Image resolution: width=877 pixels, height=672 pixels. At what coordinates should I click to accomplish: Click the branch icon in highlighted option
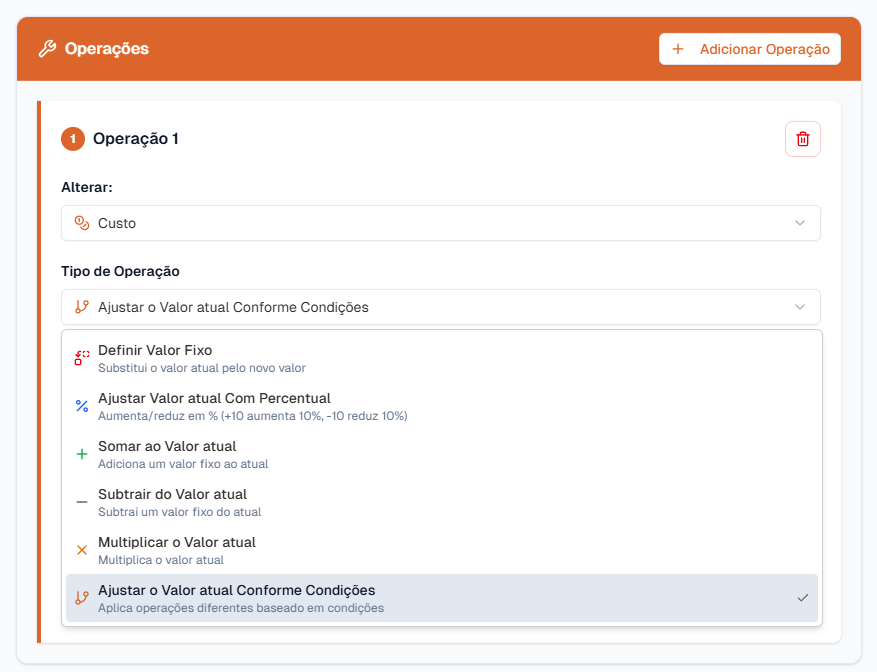(x=82, y=598)
